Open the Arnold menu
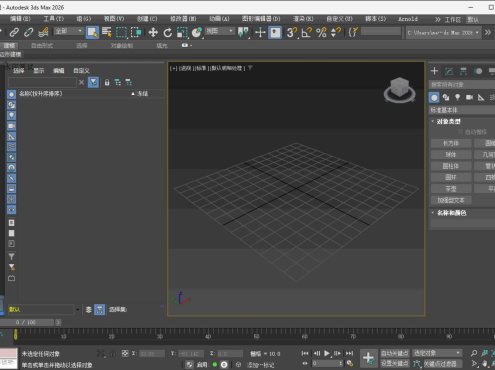Viewport: 495px width, 370px height. pyautogui.click(x=408, y=19)
